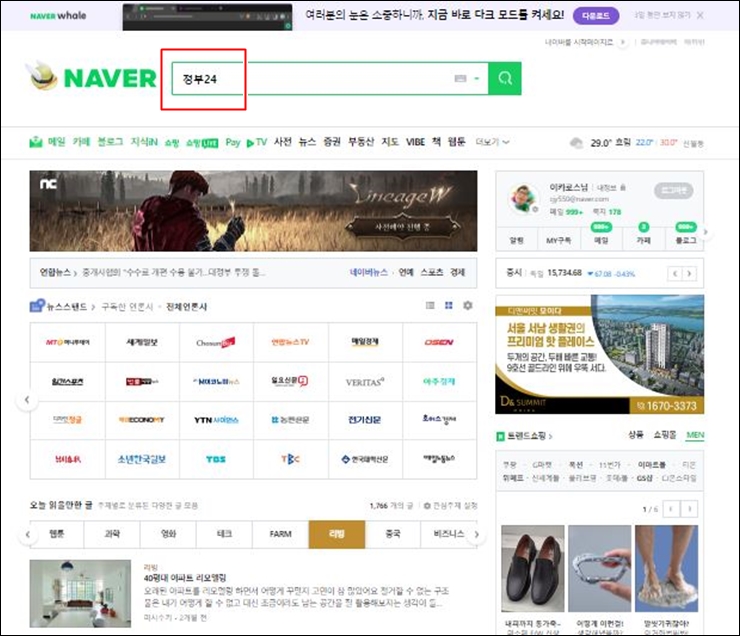This screenshot has height=636, width=740.
Task: Open 블로그 in the service menu
Action: point(110,142)
